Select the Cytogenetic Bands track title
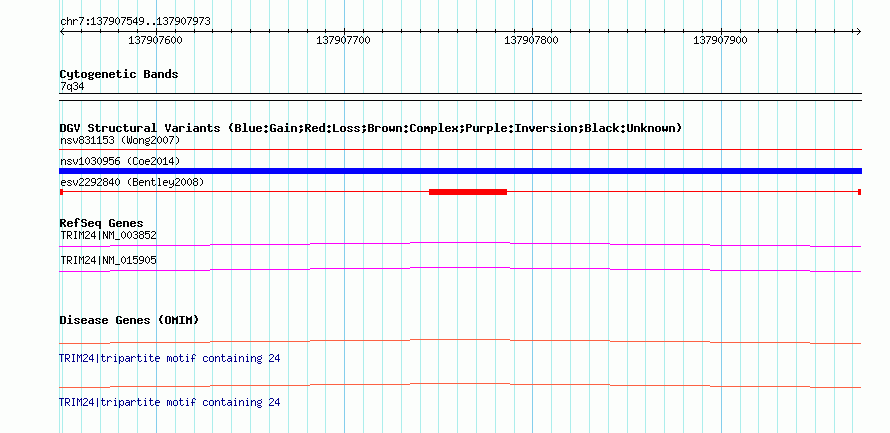The width and height of the screenshot is (890, 433). point(119,74)
